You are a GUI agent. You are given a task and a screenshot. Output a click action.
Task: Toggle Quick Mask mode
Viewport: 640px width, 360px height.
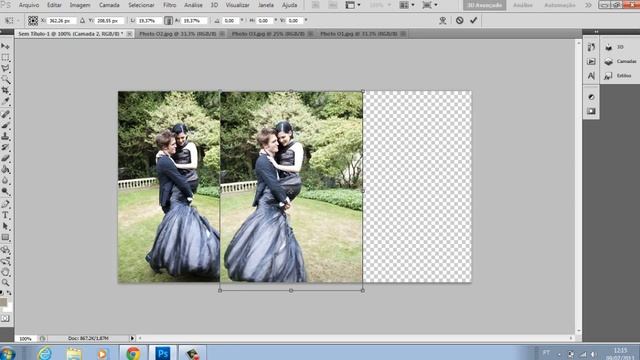pos(5,318)
